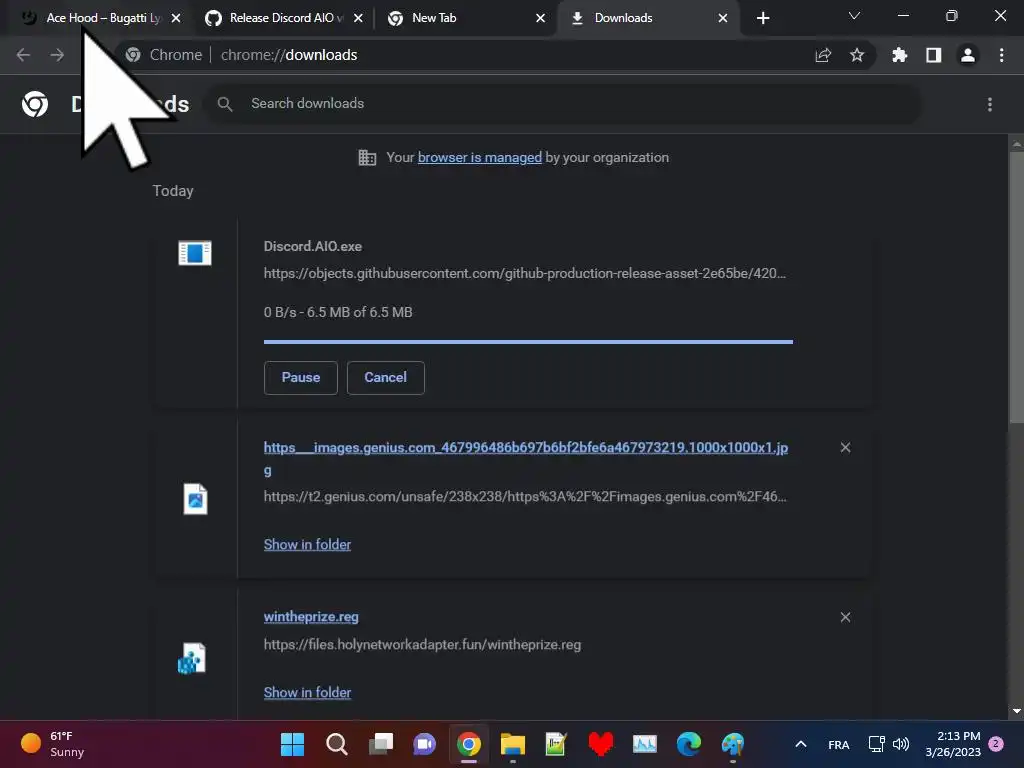Click the Search downloads field
This screenshot has height=768, width=1024.
click(x=564, y=104)
